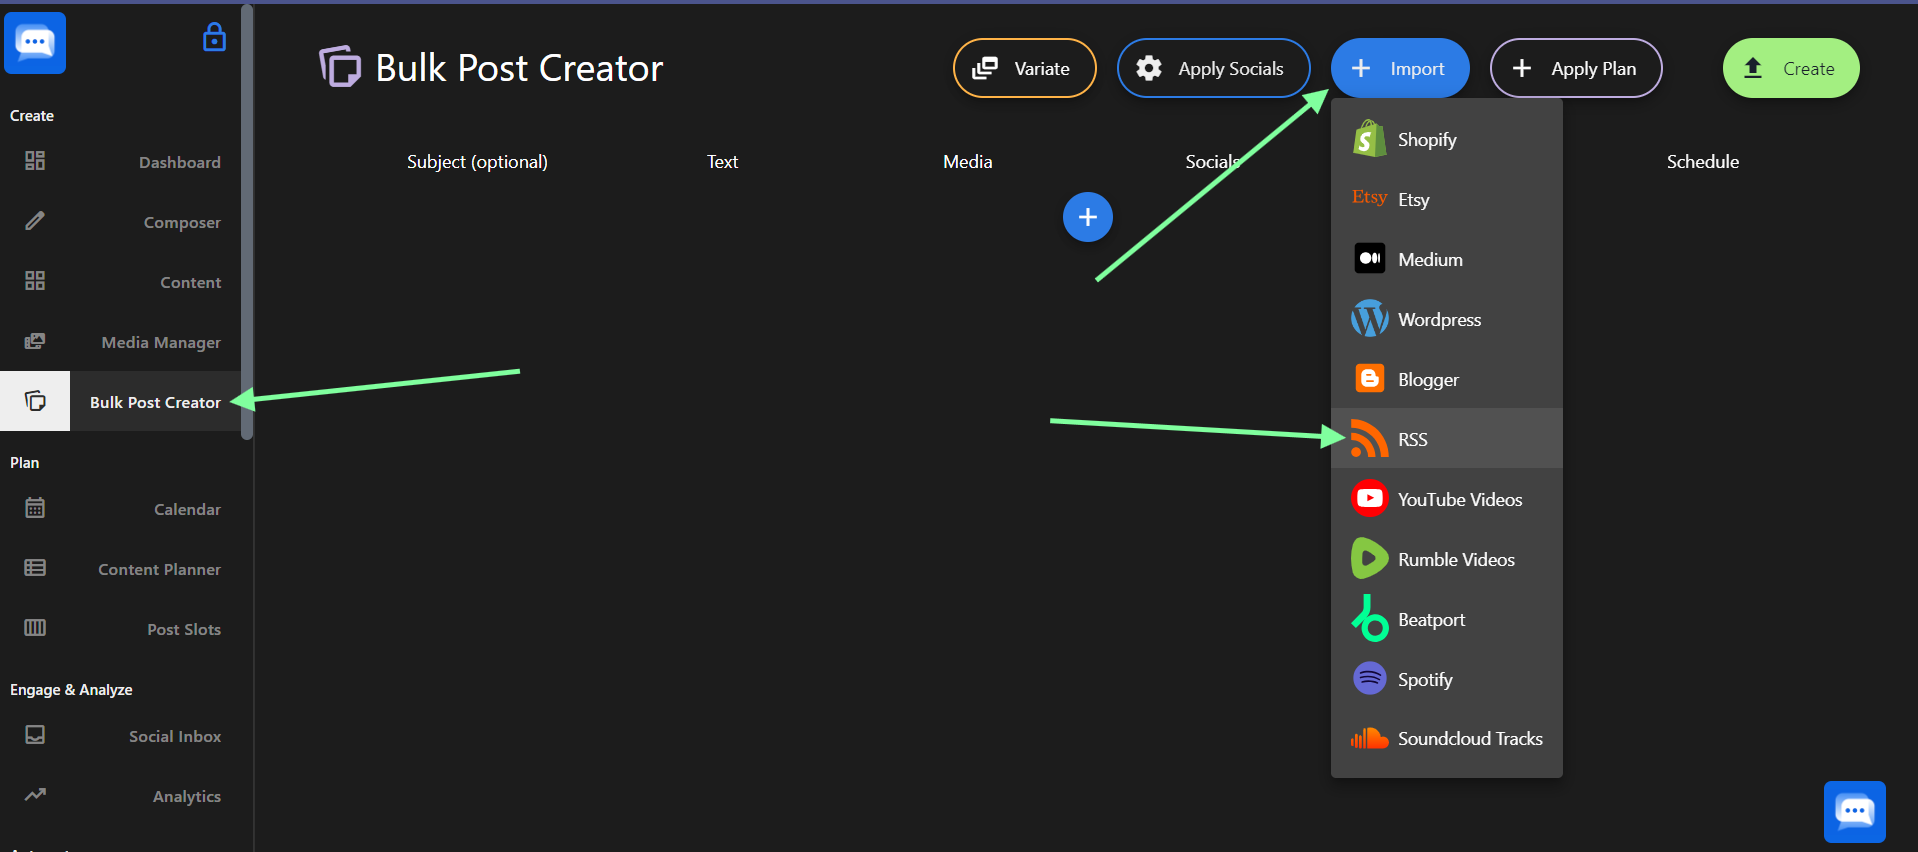
Task: Click the app logo chat icon top-left
Action: coord(35,43)
